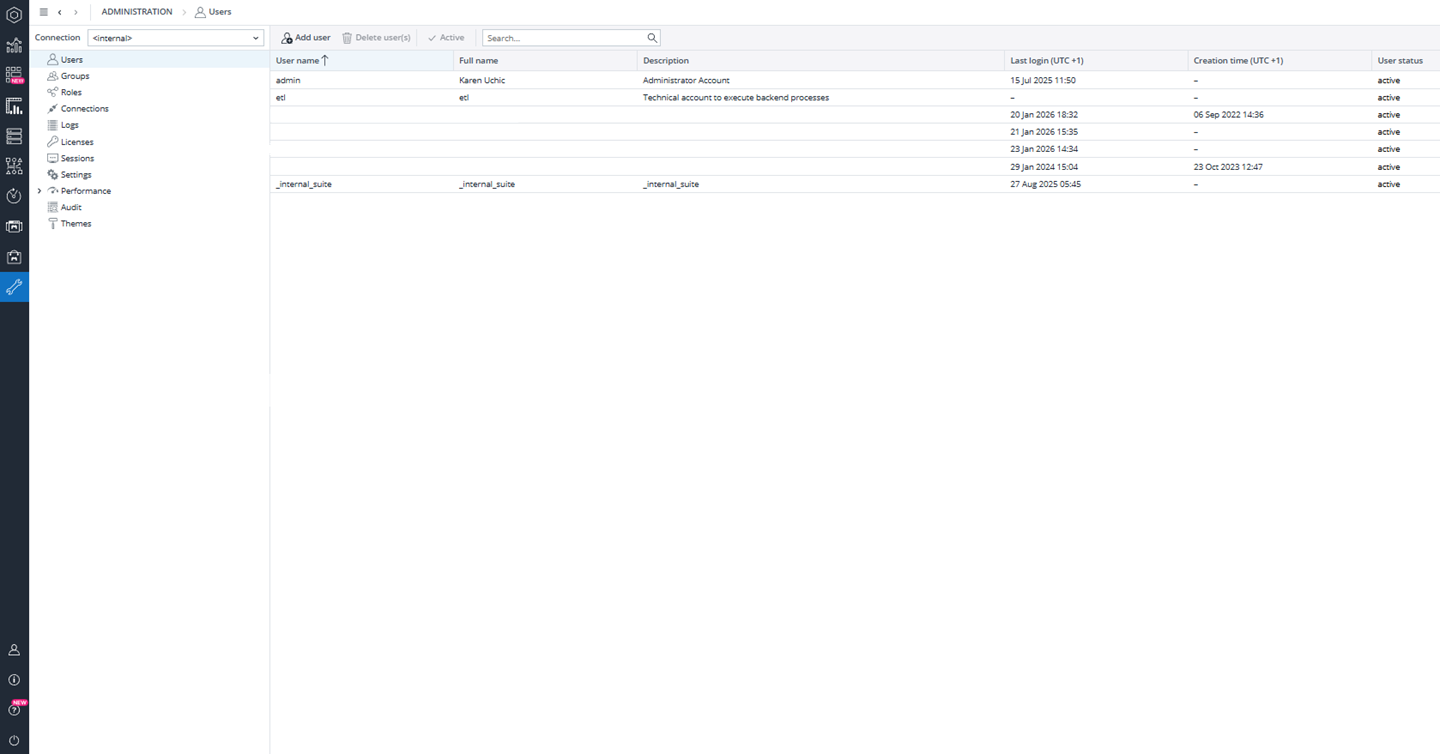
Task: Toggle the Active user status button
Action: (x=446, y=38)
